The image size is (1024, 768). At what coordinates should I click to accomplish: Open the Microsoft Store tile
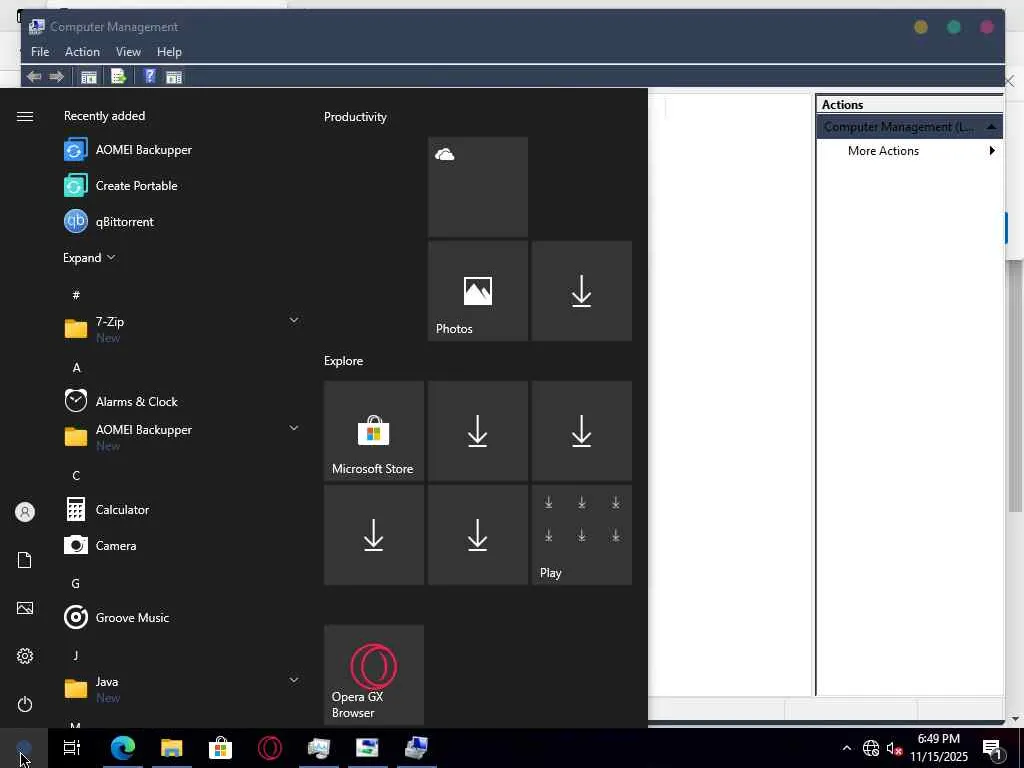[x=374, y=431]
